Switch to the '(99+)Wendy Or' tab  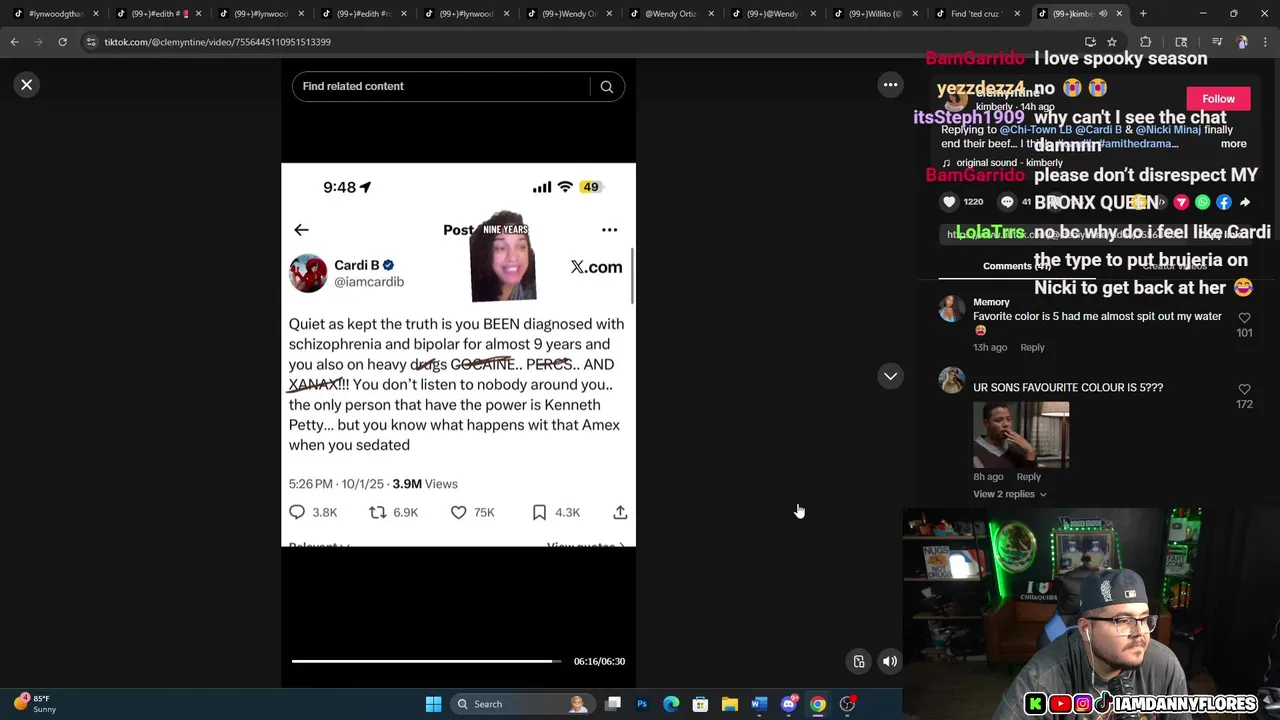pyautogui.click(x=569, y=14)
